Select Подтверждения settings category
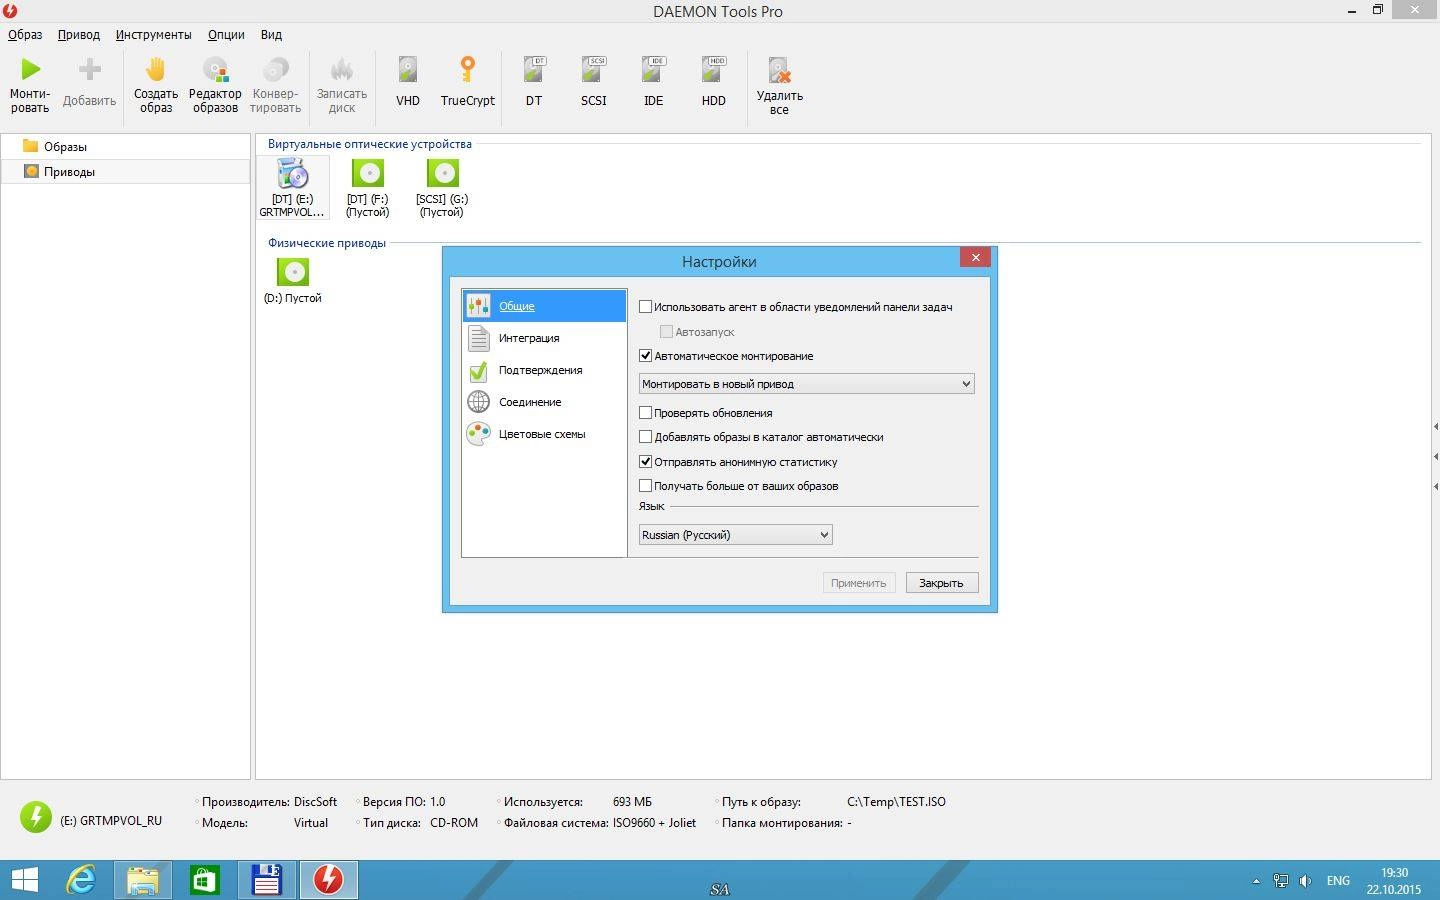Screen dimensions: 1440x900 pyautogui.click(x=544, y=370)
